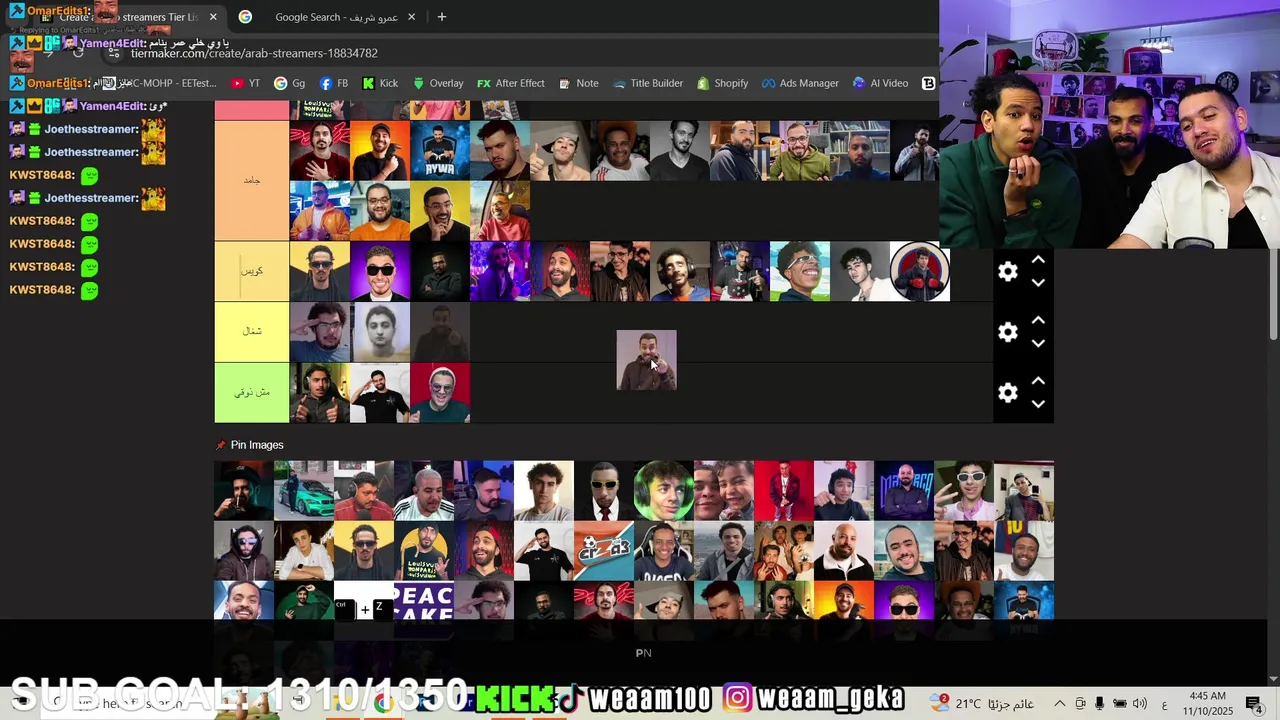
Task: Open the taskbar microphone icon
Action: (1100, 703)
